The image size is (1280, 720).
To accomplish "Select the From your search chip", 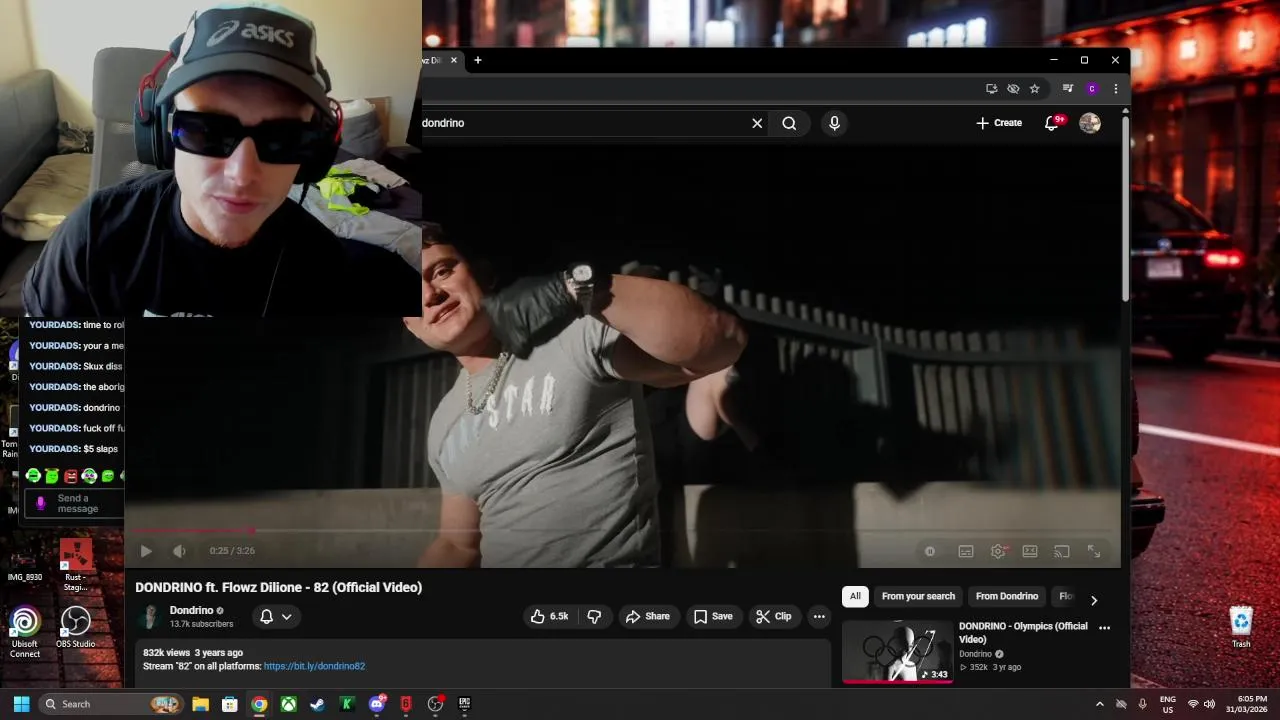I will click(x=918, y=597).
